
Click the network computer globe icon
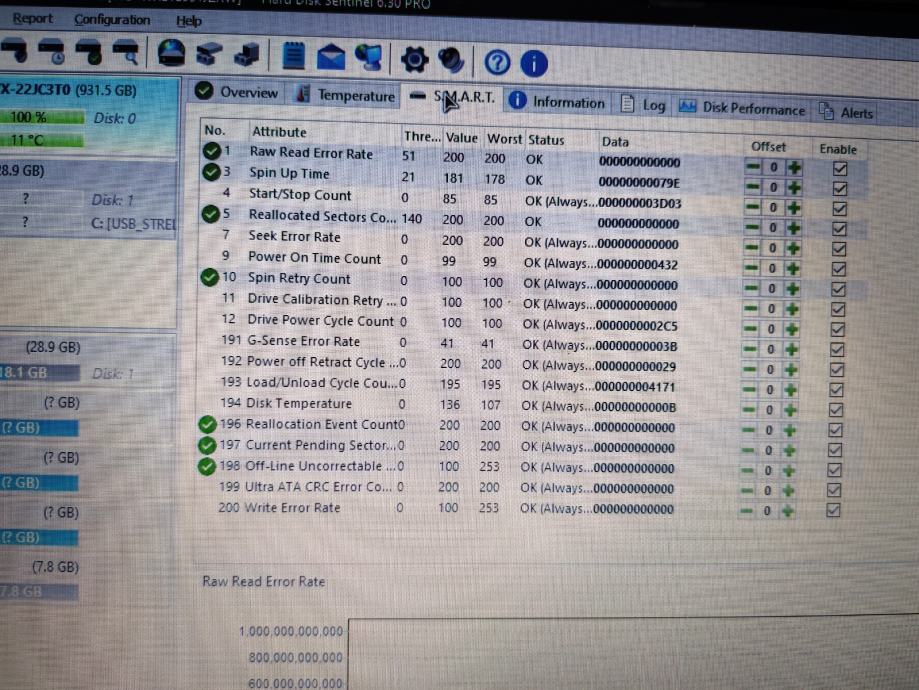(369, 58)
